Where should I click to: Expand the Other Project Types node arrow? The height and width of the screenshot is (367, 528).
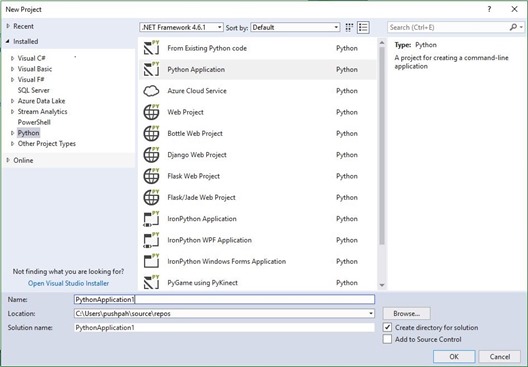tap(12, 144)
